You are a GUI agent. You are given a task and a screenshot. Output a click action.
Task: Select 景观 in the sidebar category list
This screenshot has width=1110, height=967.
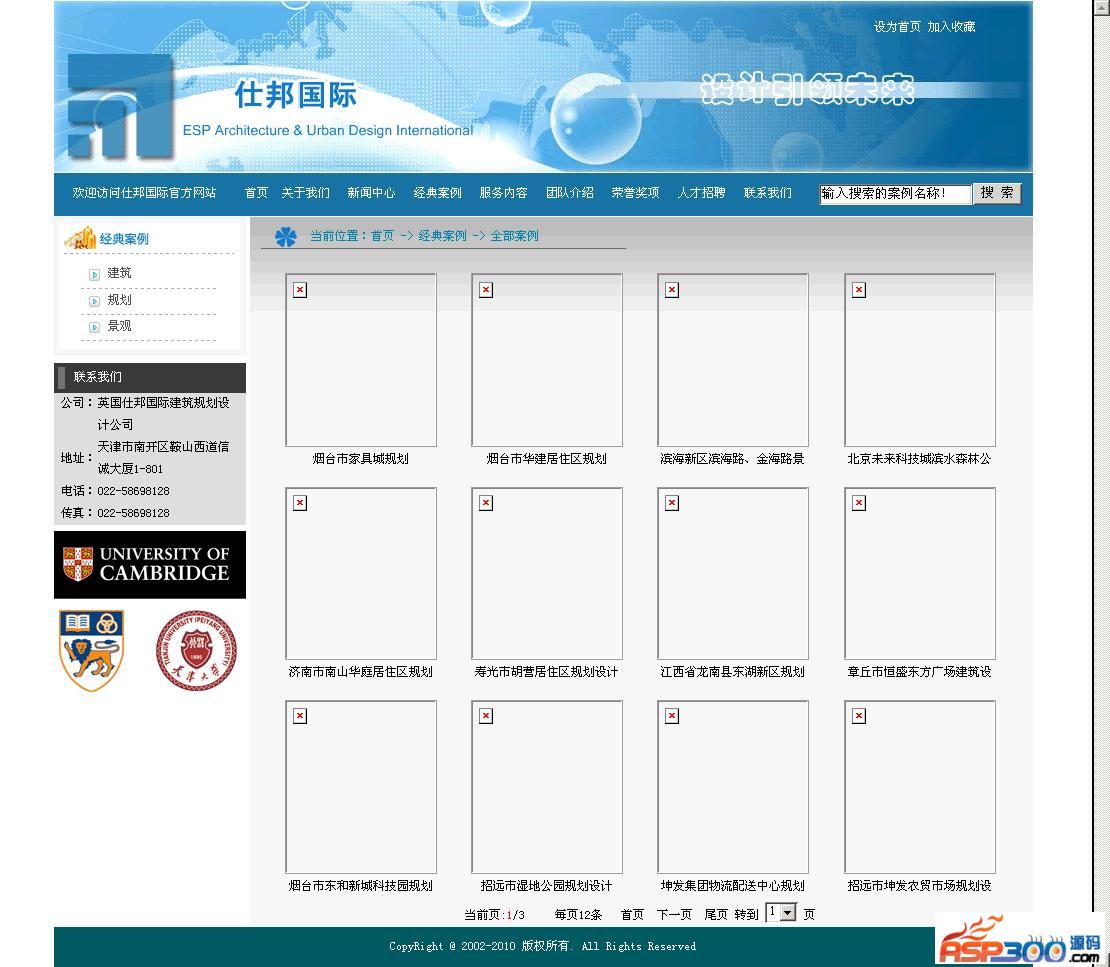click(119, 326)
